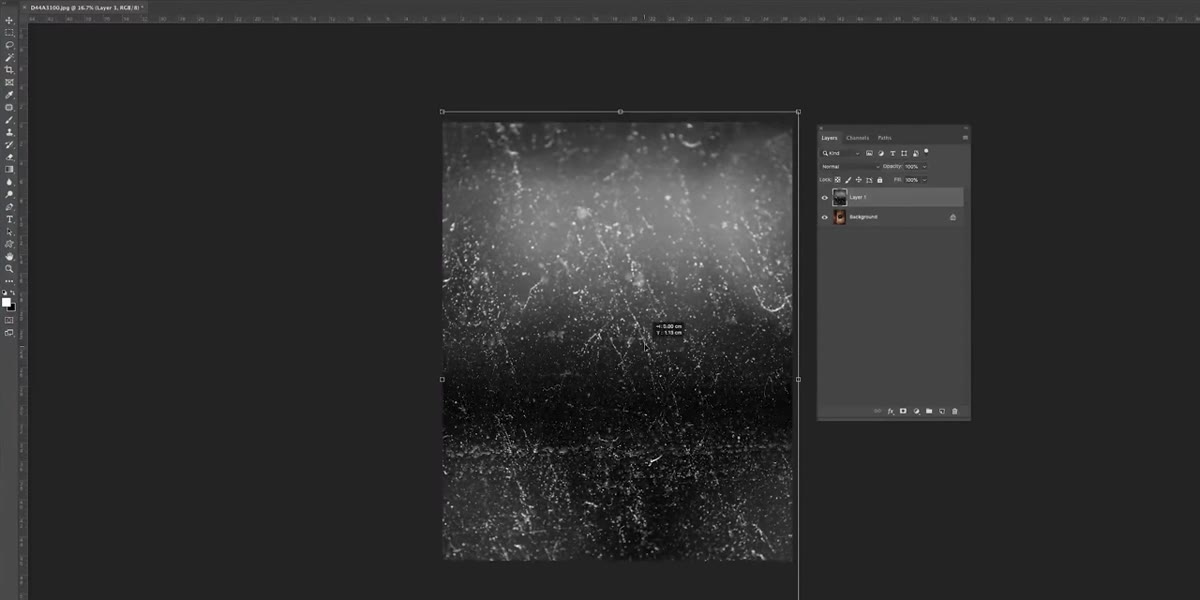Add a layer mask

click(x=903, y=411)
